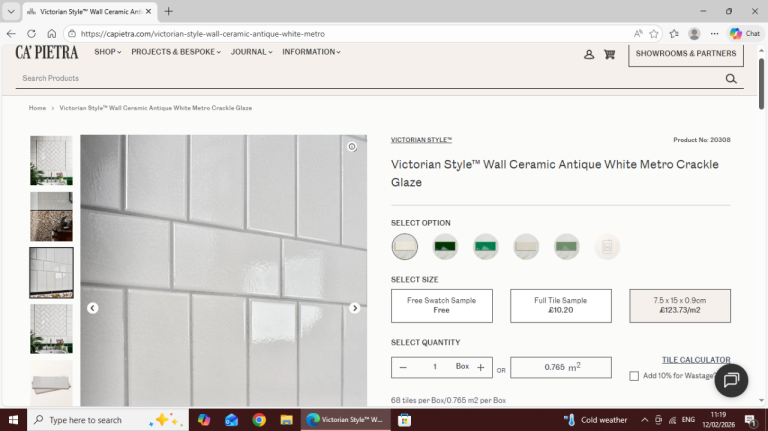This screenshot has height=431, width=768.
Task: Expand Projects & Bespoke menu
Action: [176, 52]
